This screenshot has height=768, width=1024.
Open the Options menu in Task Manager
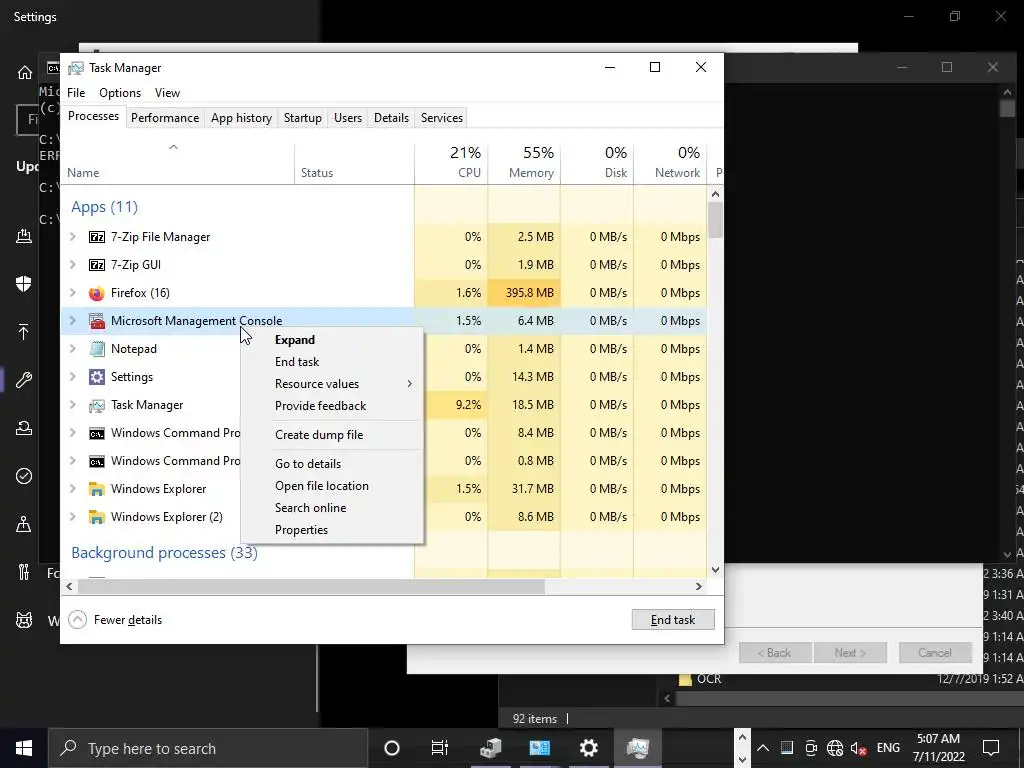[120, 93]
